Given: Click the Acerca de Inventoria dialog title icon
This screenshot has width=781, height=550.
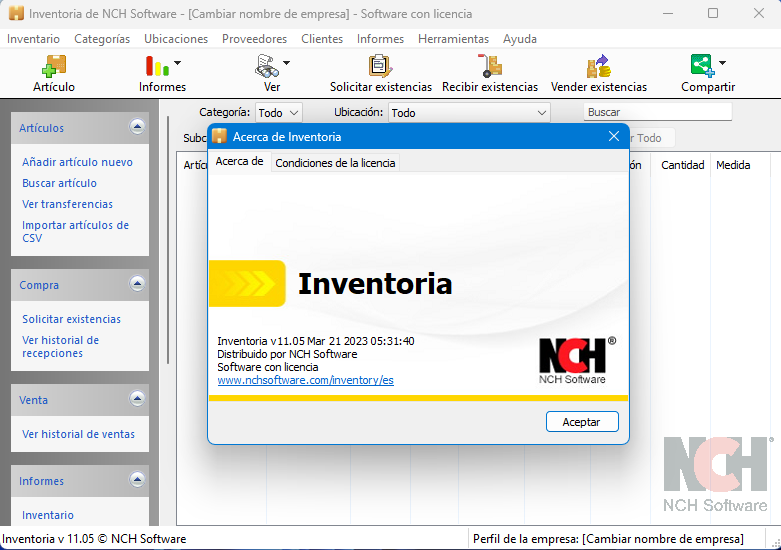Looking at the screenshot, I should tap(219, 136).
